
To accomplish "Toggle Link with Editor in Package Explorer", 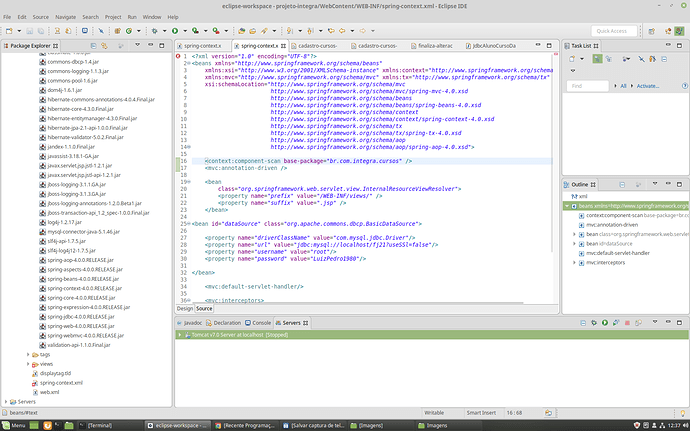I will point(104,45).
